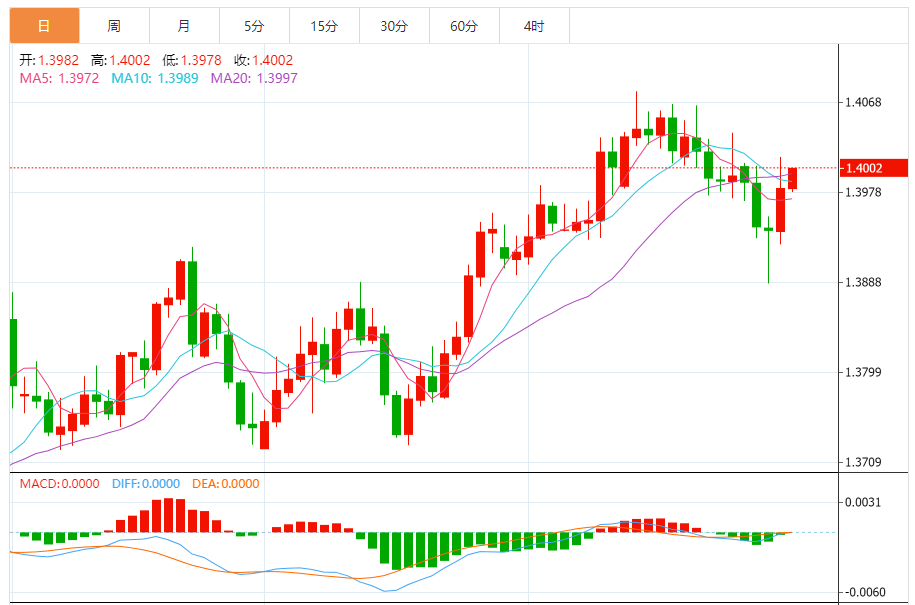Click the tallest red MACD histogram bar
Screen dimensions: 915x605
point(169,515)
